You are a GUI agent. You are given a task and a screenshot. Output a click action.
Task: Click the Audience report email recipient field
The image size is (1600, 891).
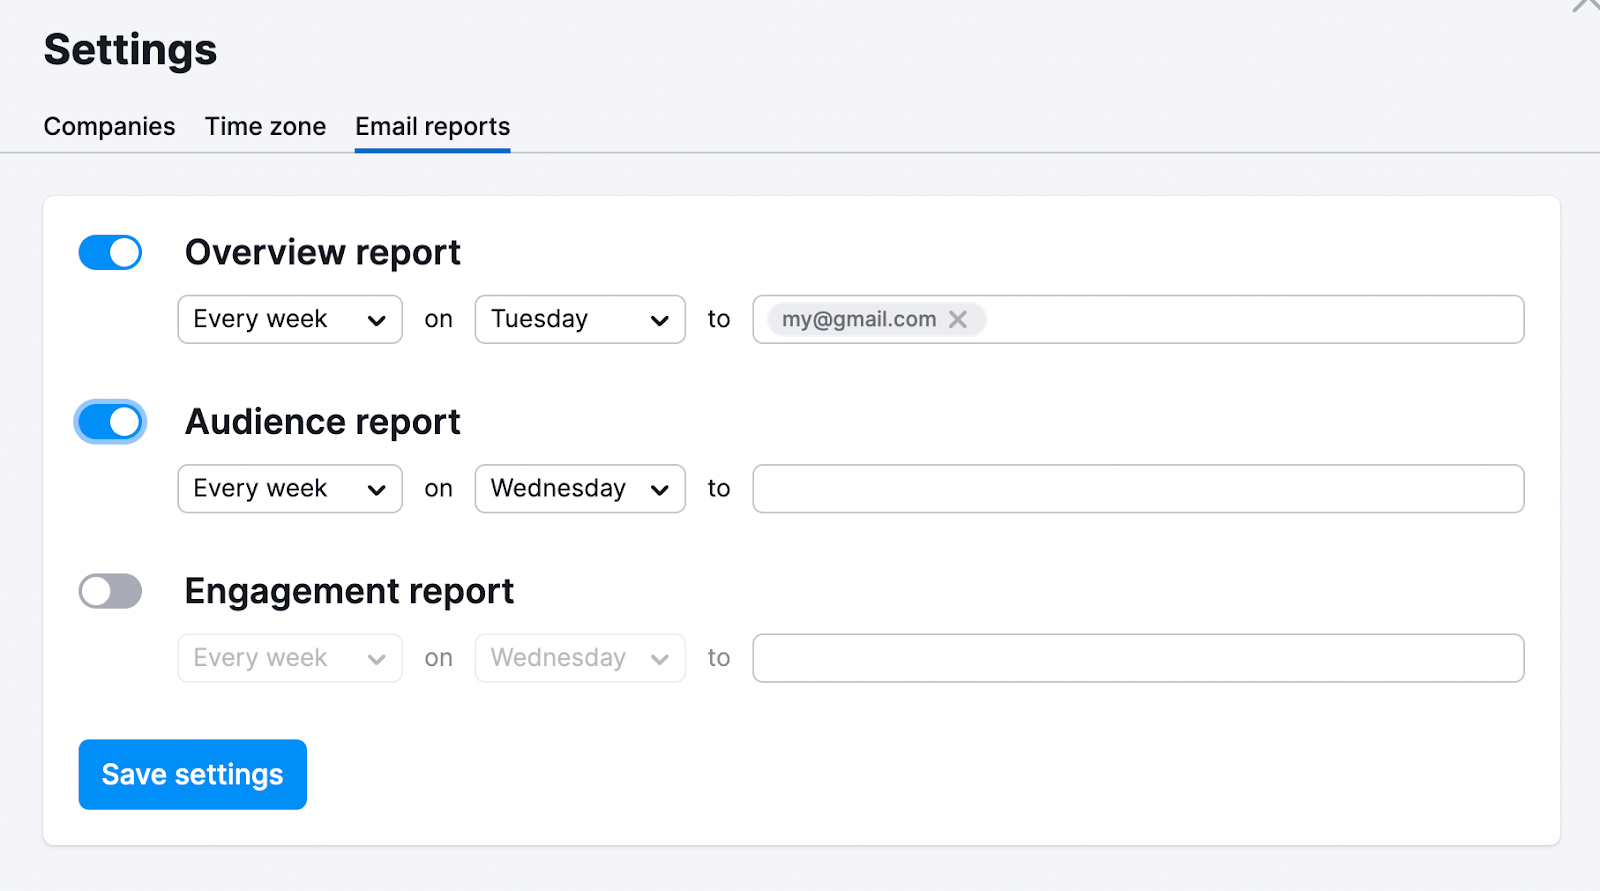1137,489
